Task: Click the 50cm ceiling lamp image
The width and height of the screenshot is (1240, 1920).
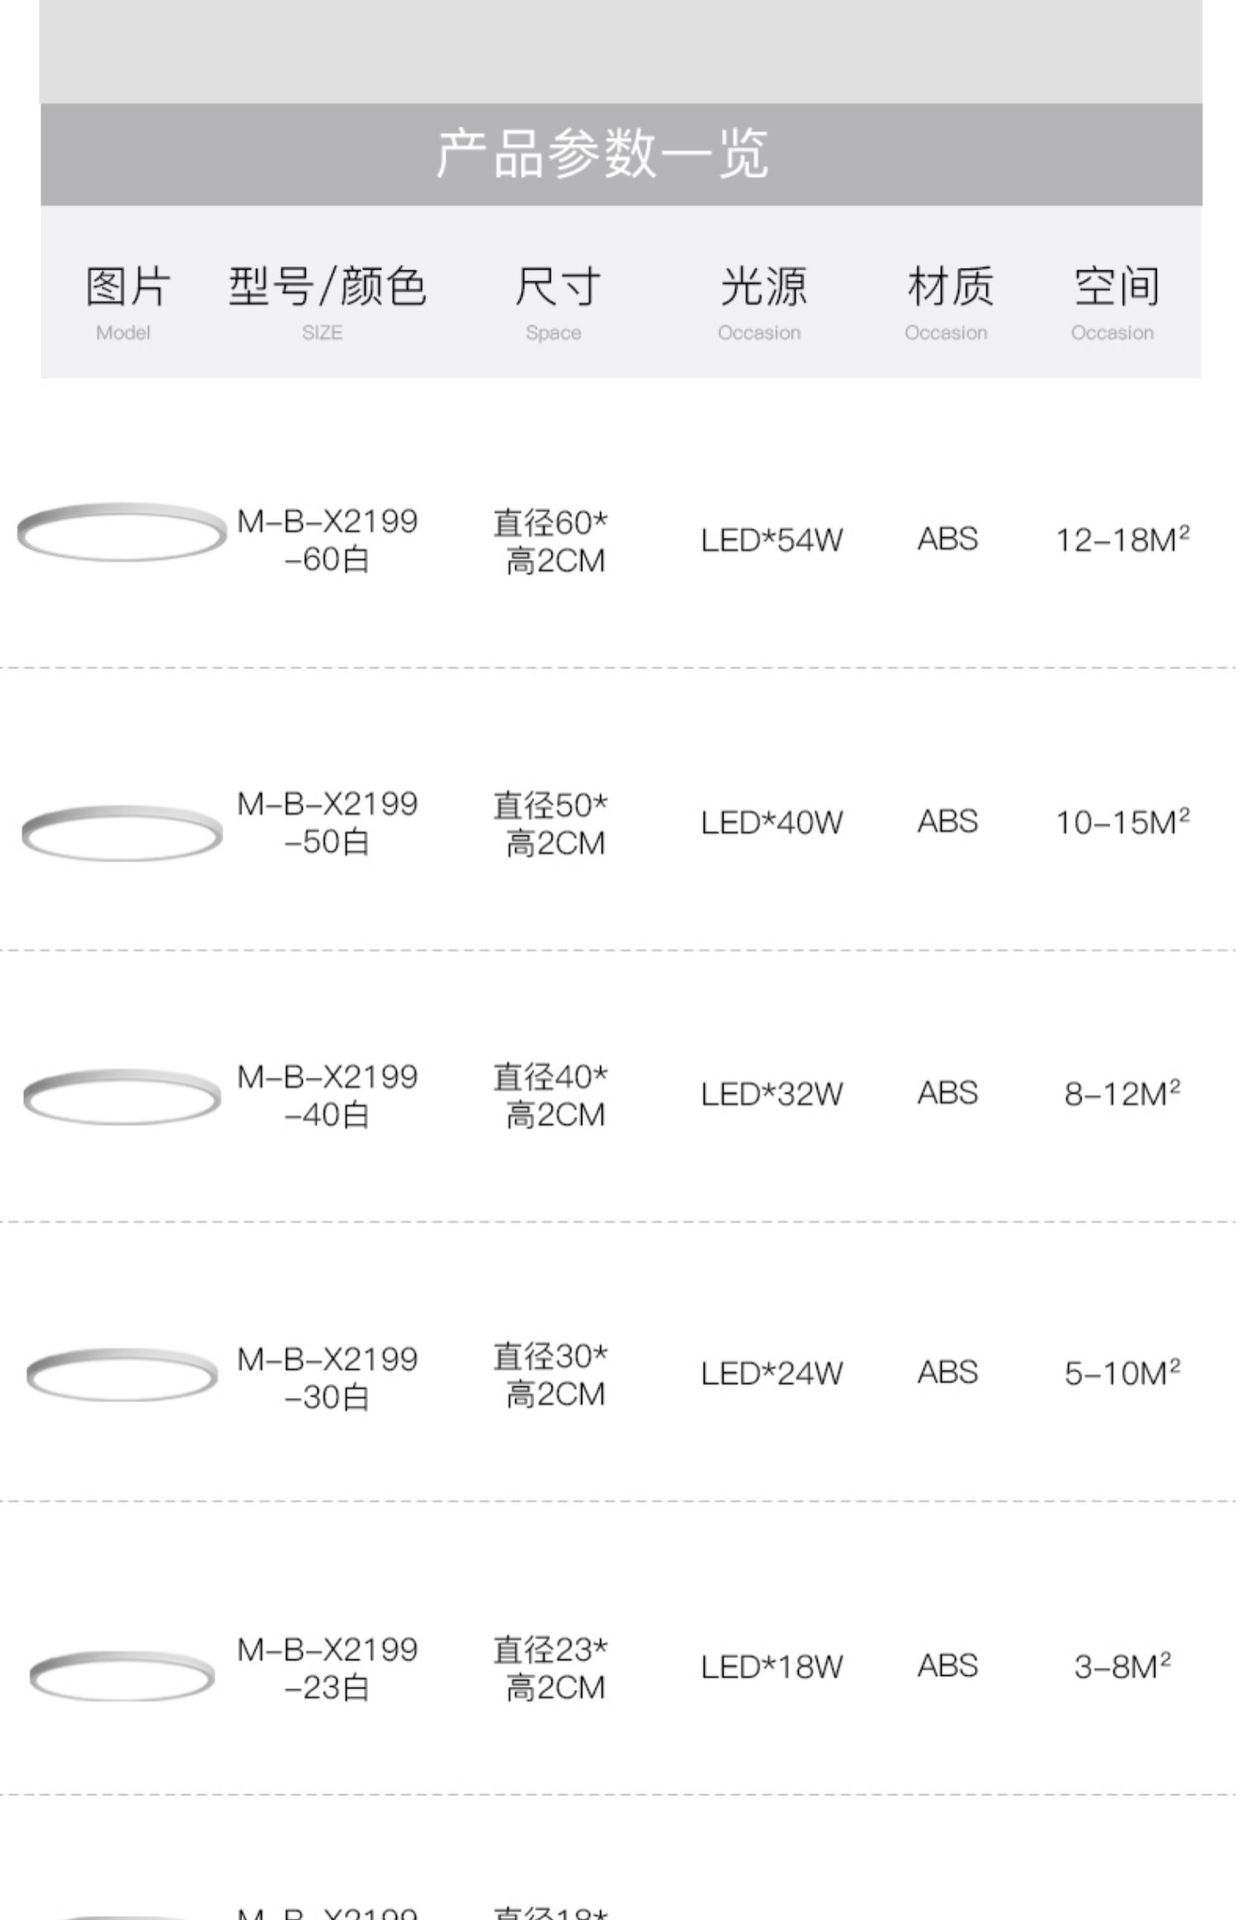Action: [122, 832]
